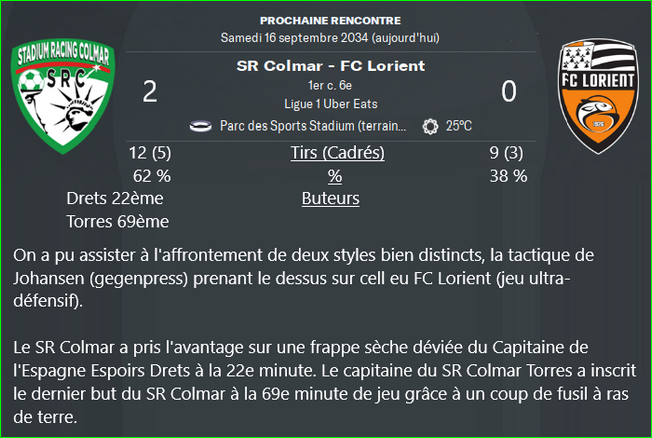The height and width of the screenshot is (438, 652).
Task: Click the Tirs (Cadrés) underlined label
Action: (x=337, y=153)
